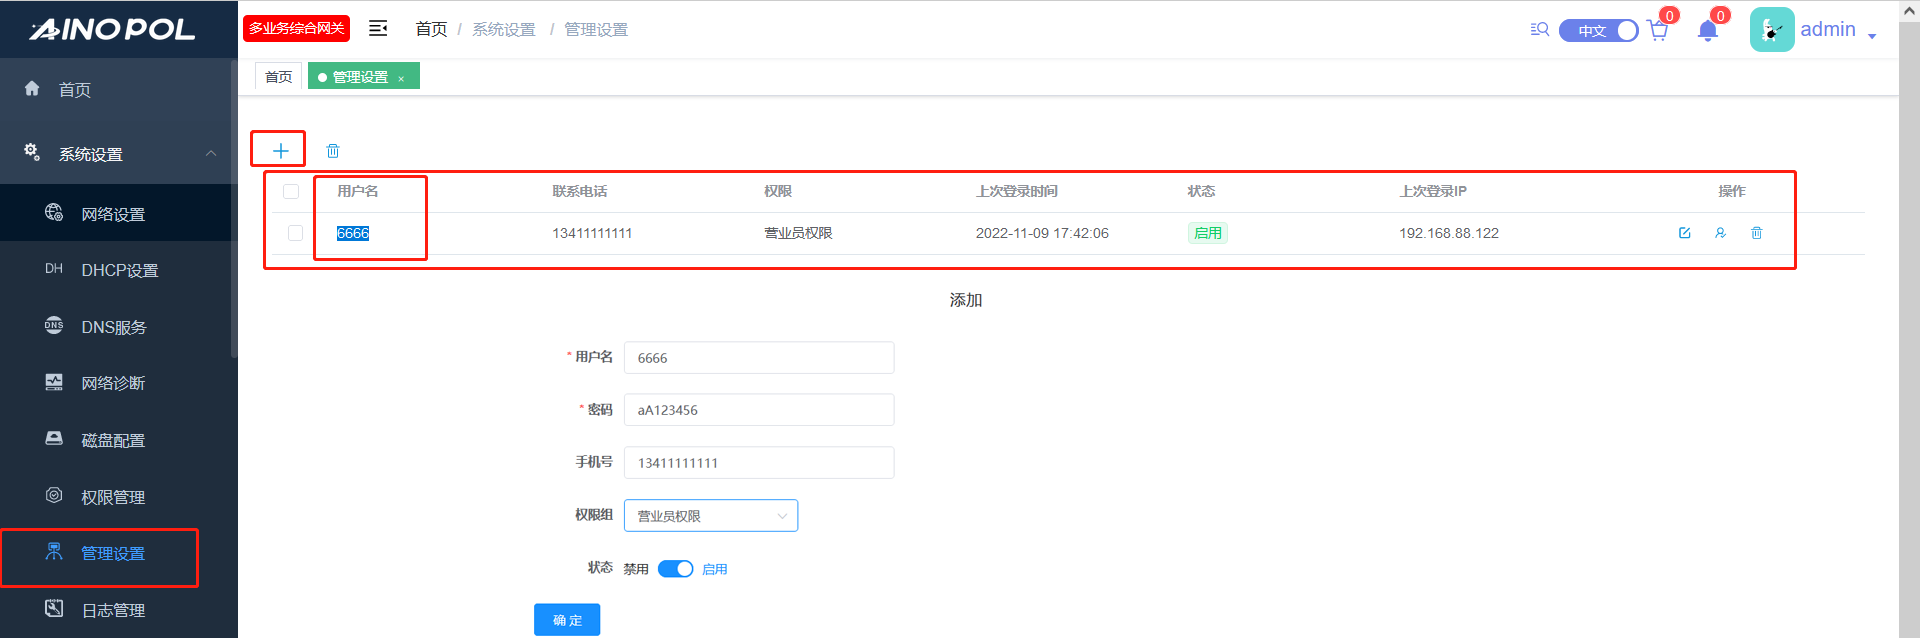The height and width of the screenshot is (638, 1920).
Task: Open 权限管理 in the sidebar
Action: pyautogui.click(x=113, y=497)
